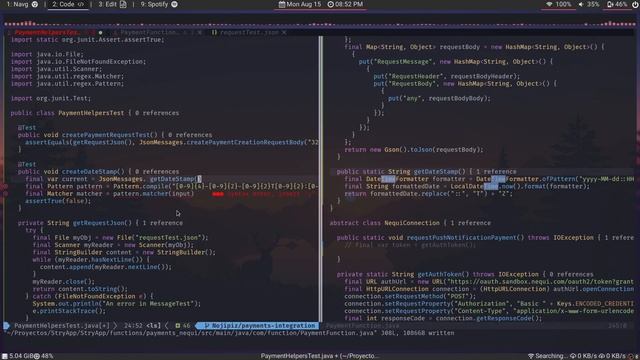
Task: Click the Pattern.compile regex line
Action: point(171,187)
